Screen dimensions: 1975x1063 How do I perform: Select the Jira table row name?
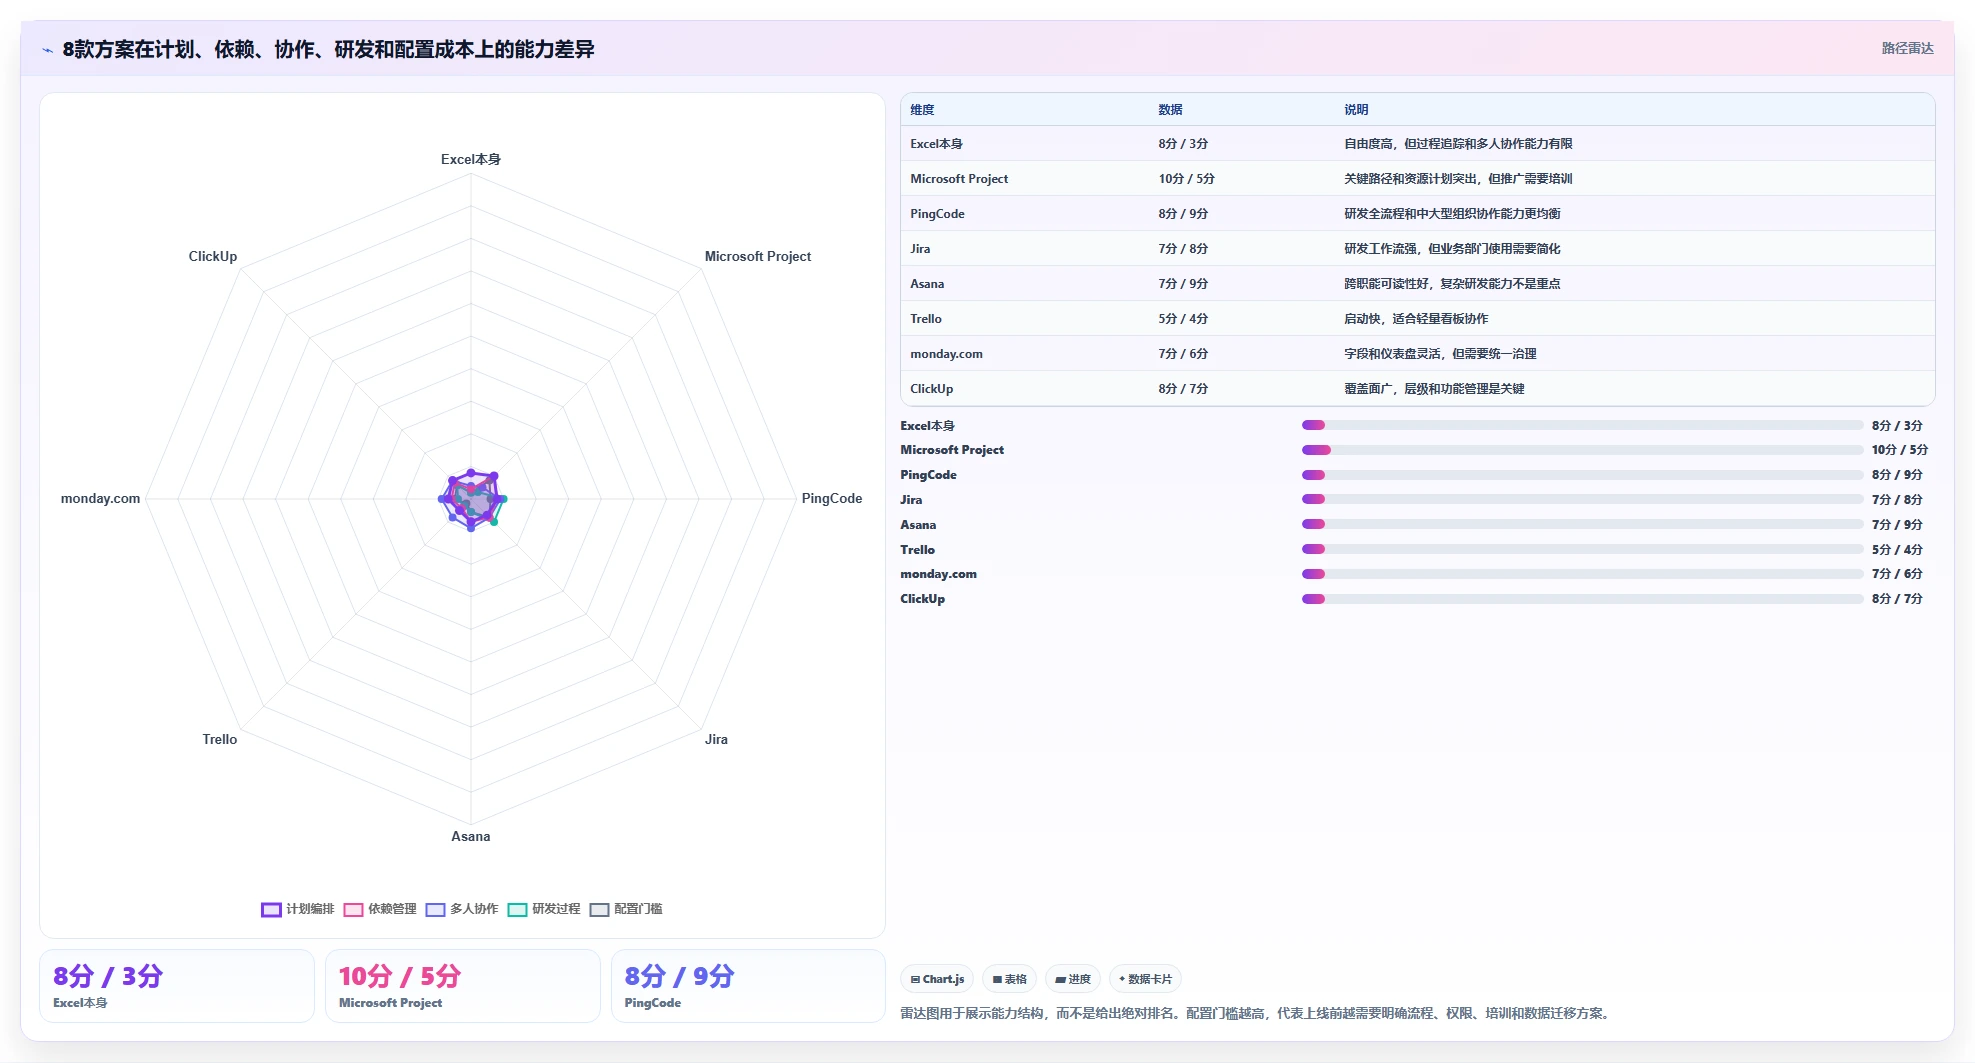[x=920, y=249]
